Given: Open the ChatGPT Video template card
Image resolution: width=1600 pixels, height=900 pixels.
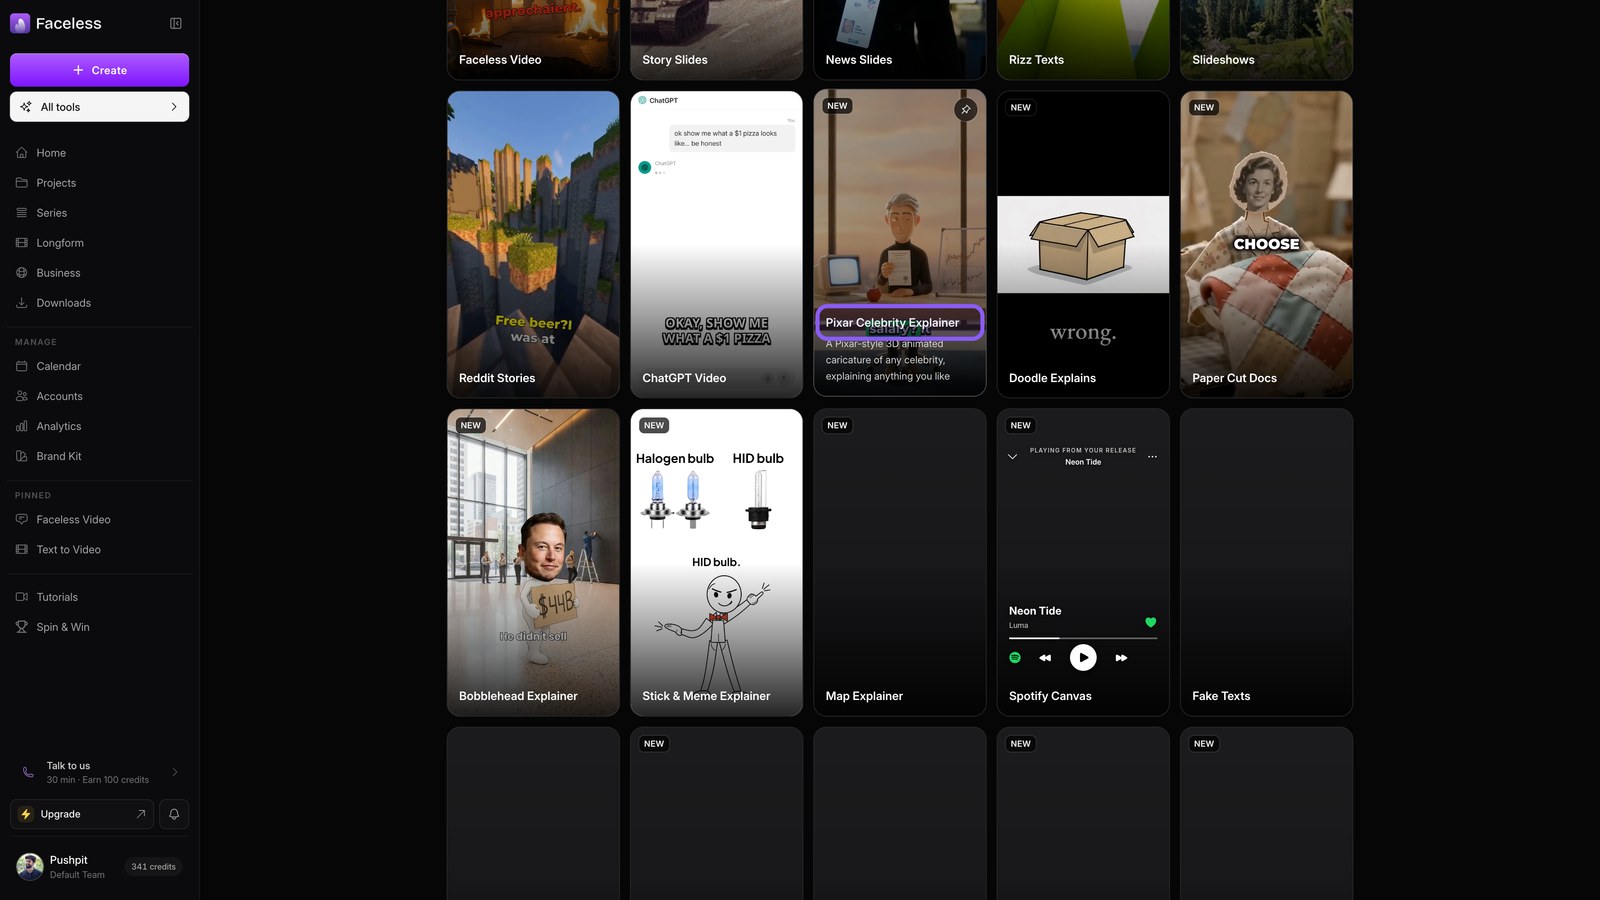Looking at the screenshot, I should click(716, 244).
